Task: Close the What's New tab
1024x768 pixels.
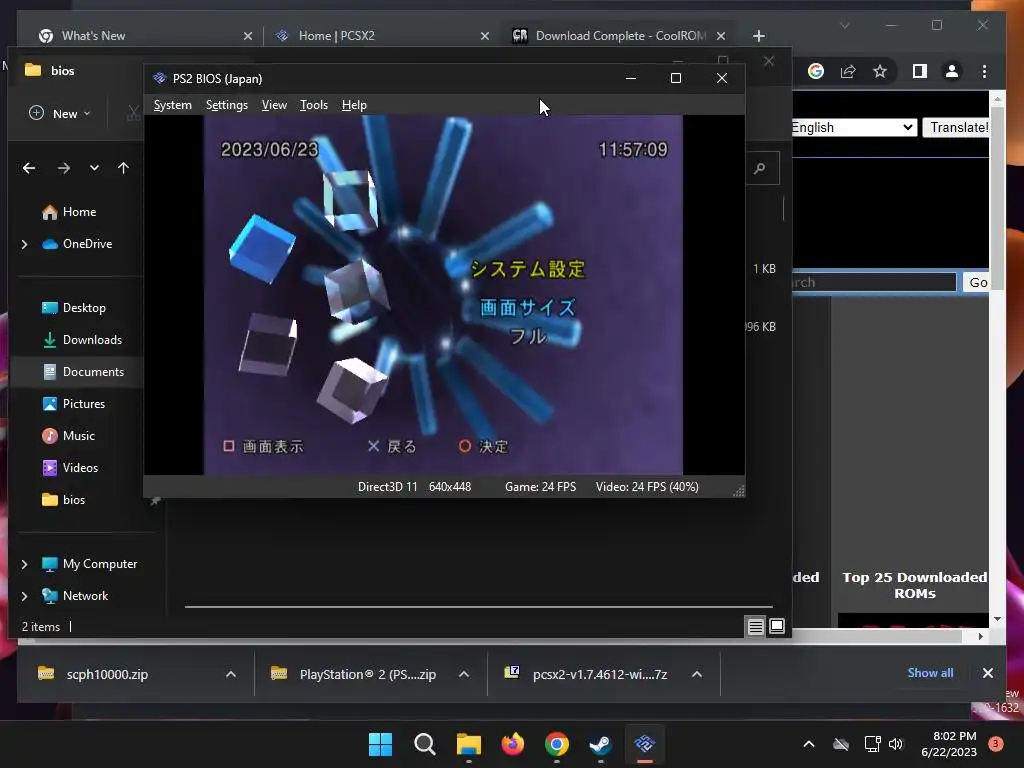Action: [248, 36]
